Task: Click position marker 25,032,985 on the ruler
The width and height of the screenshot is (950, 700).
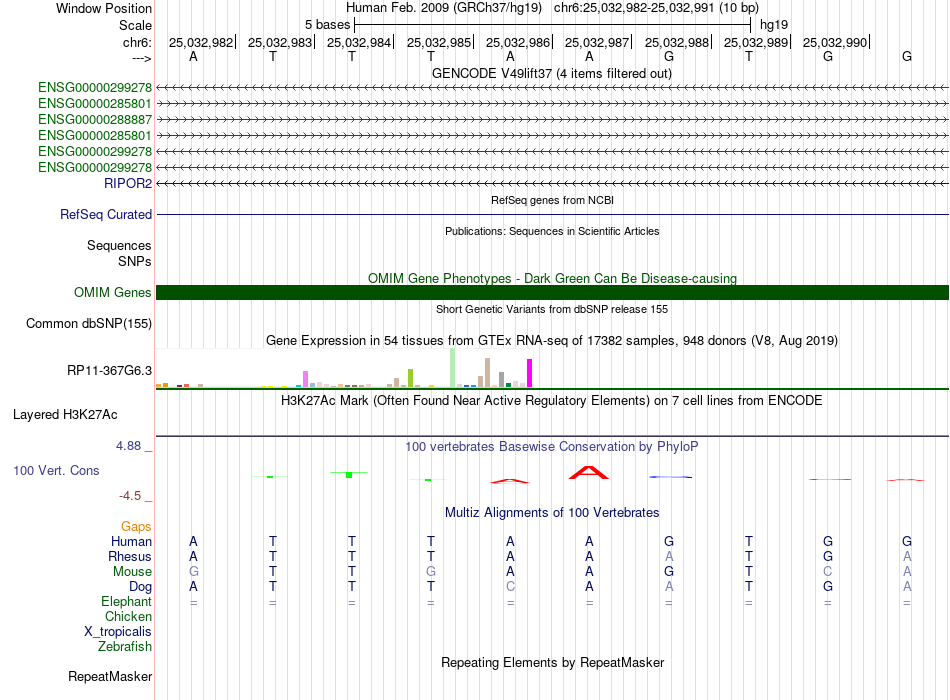Action: click(x=439, y=42)
